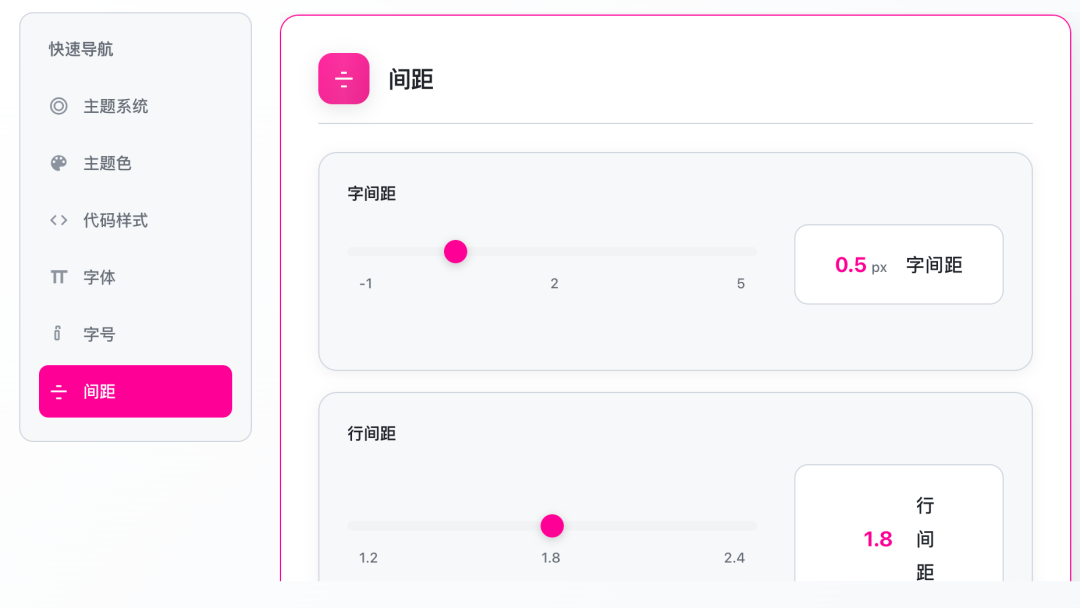Click the spacing icon inside the 间距 button
This screenshot has width=1080, height=608.
(60, 391)
